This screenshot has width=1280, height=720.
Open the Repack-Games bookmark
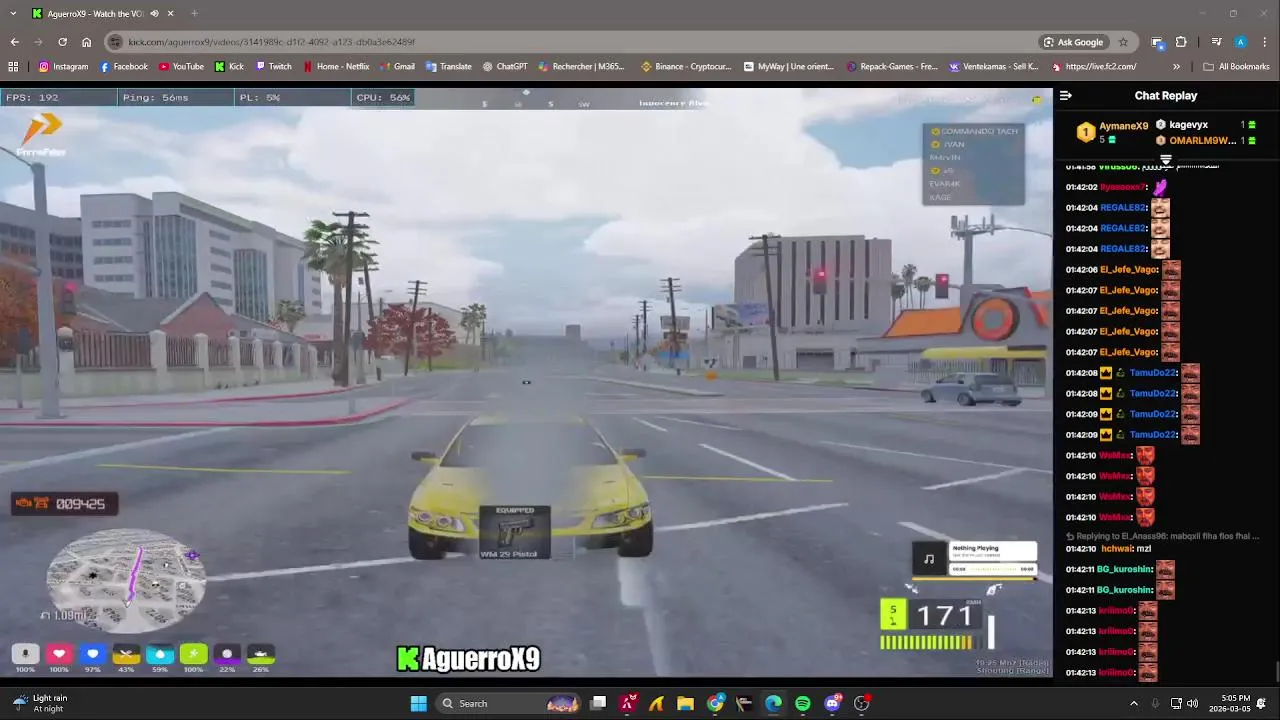(x=892, y=67)
